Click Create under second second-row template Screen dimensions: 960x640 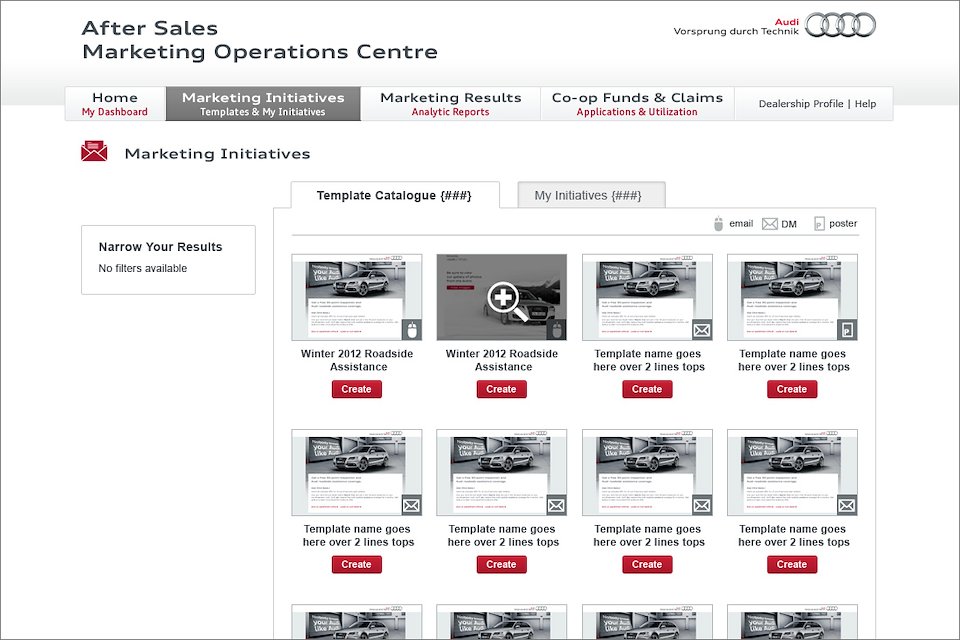coord(501,564)
